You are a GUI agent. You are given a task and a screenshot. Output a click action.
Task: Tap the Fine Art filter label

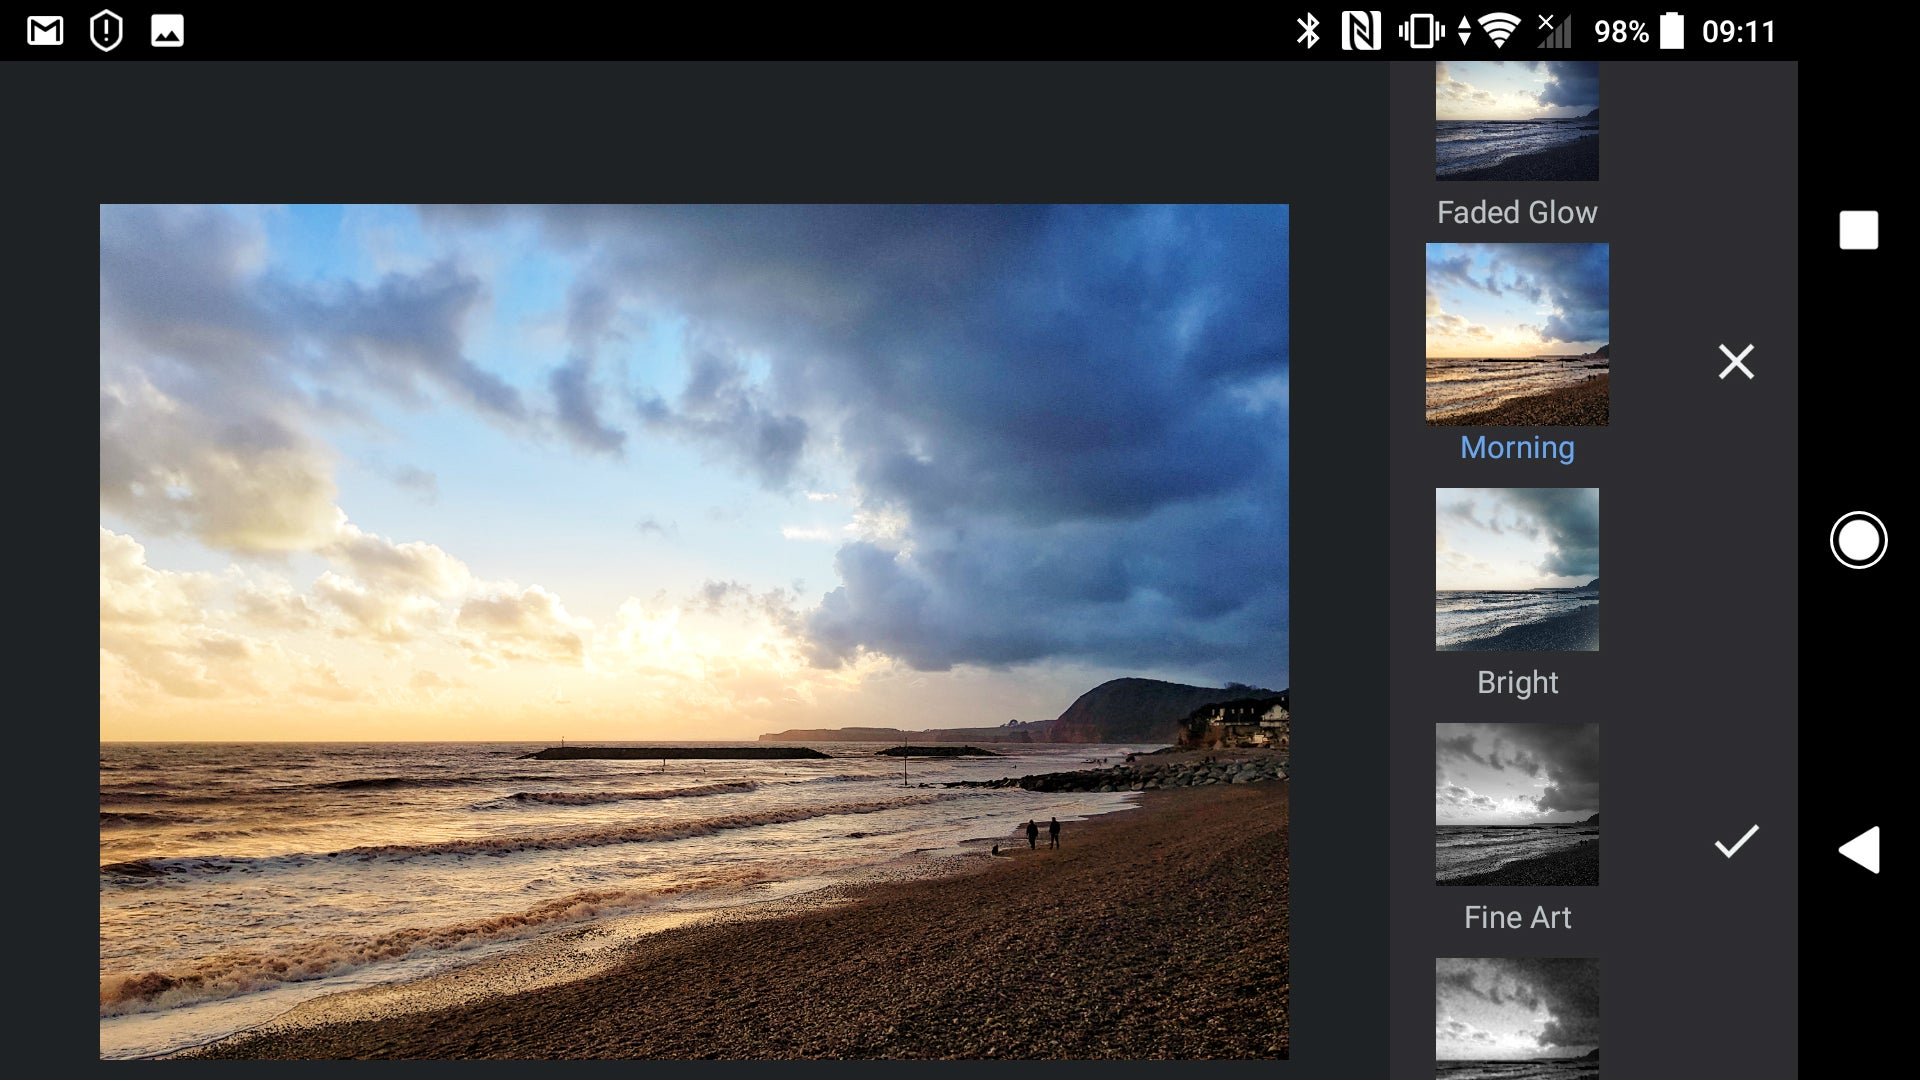click(x=1518, y=918)
